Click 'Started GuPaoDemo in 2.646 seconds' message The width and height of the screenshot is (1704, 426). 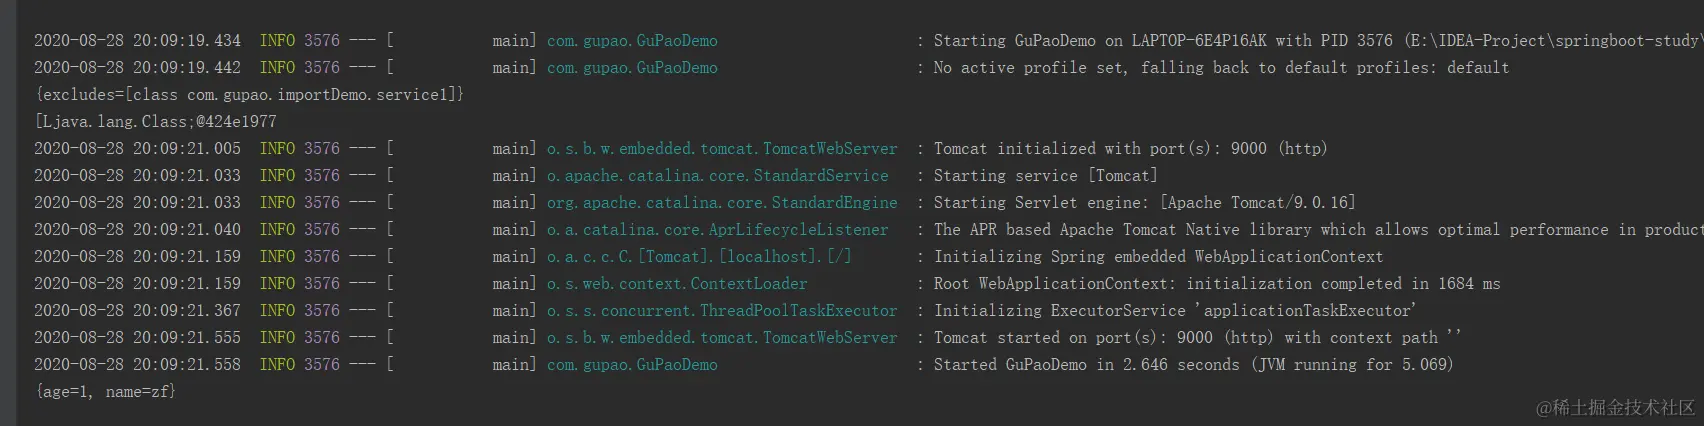coord(1192,365)
